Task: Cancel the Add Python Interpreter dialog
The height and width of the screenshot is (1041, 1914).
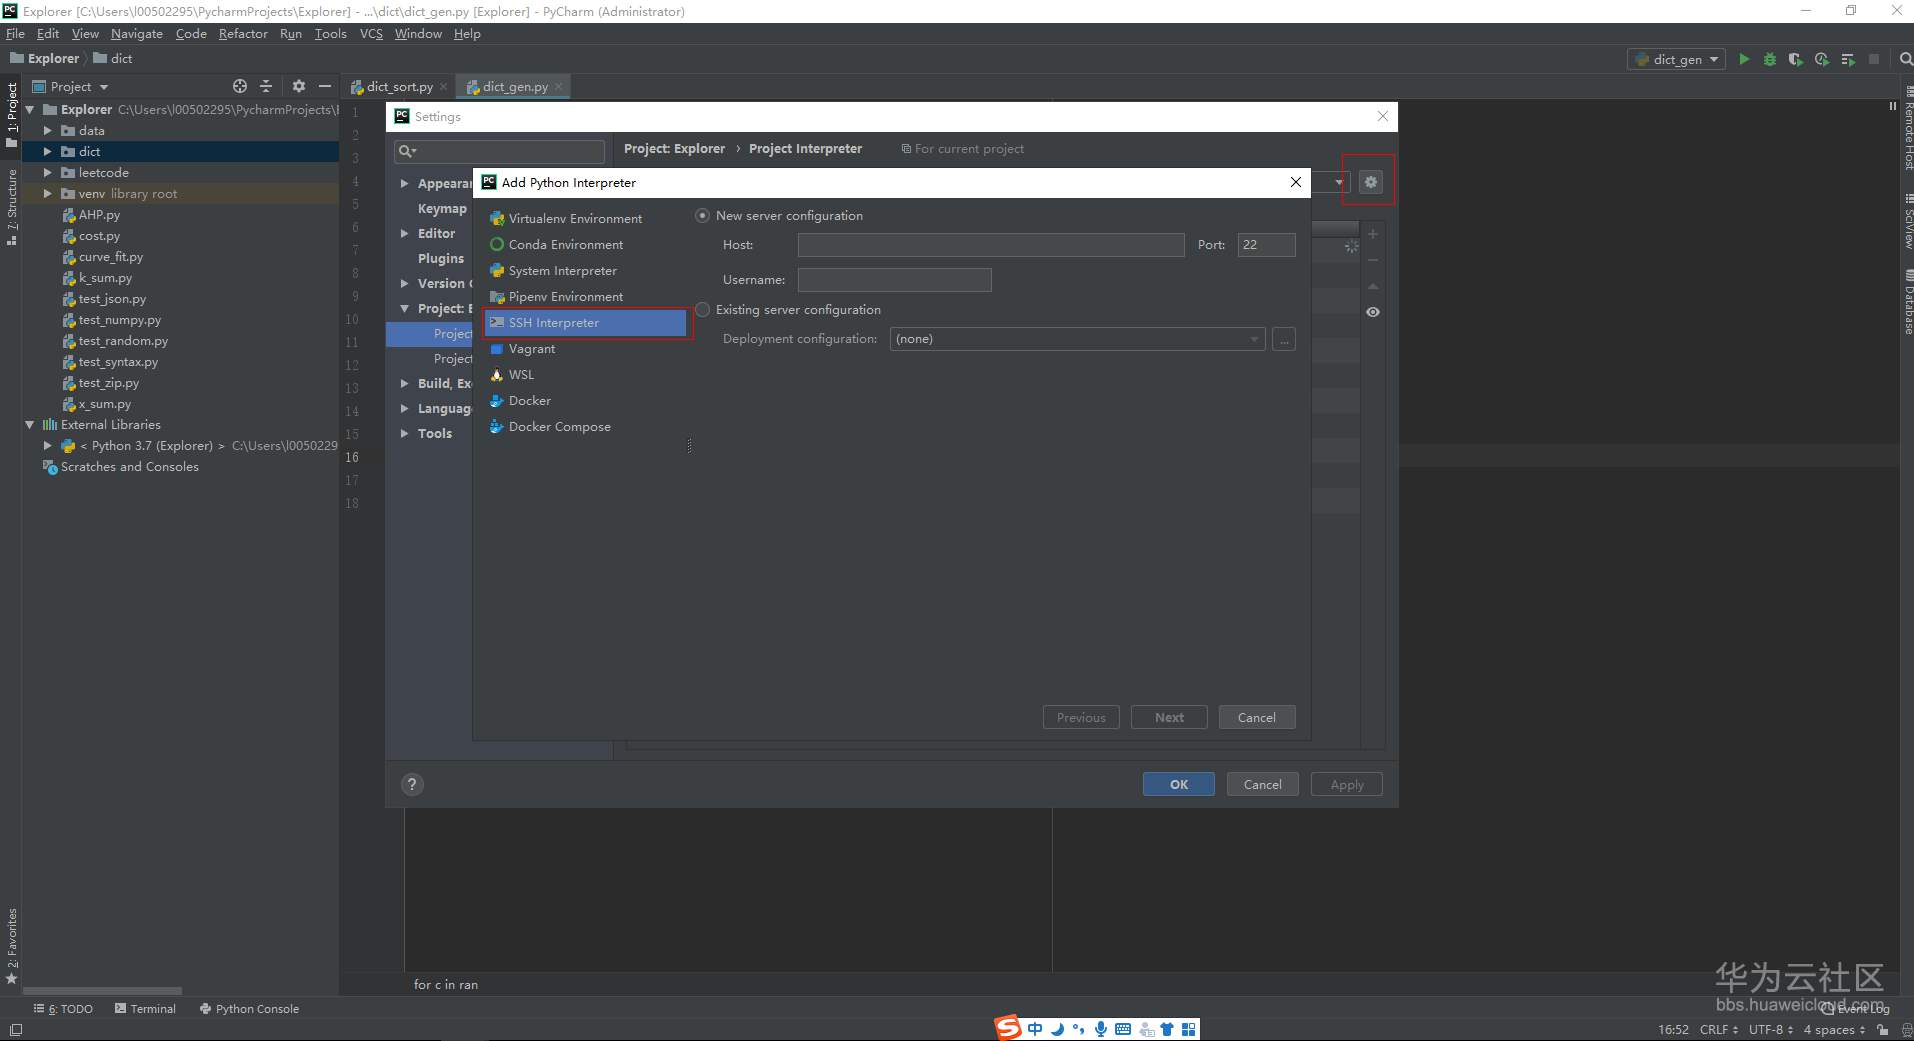Action: [1257, 717]
